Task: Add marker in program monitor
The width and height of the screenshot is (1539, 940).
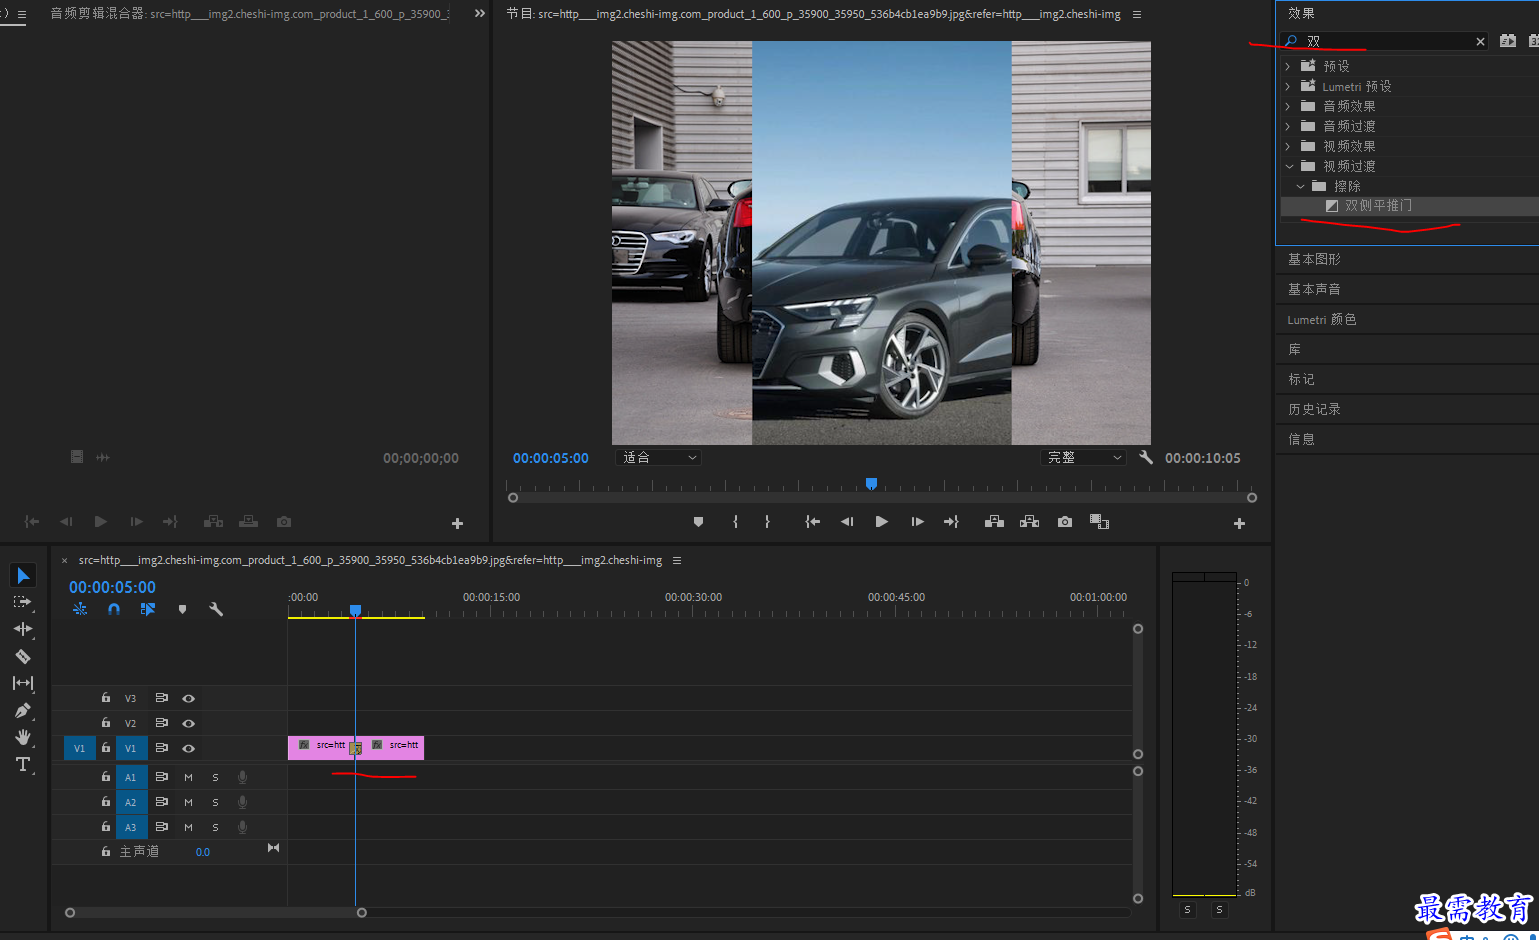Action: click(698, 522)
